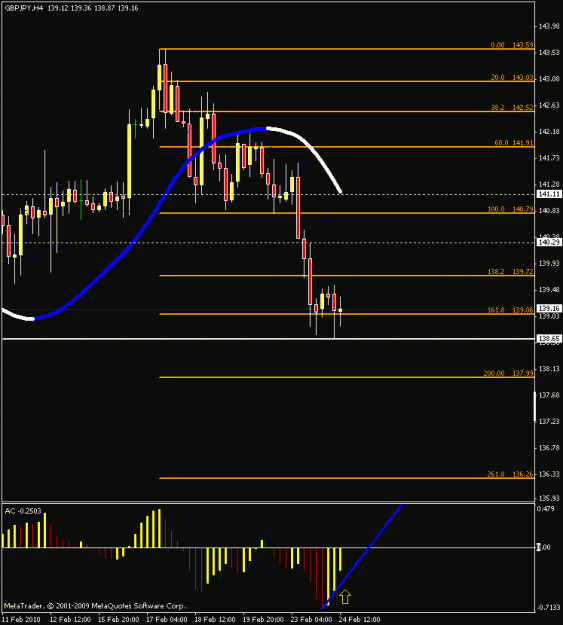Click the 137.23 price scale value

pos(549,422)
